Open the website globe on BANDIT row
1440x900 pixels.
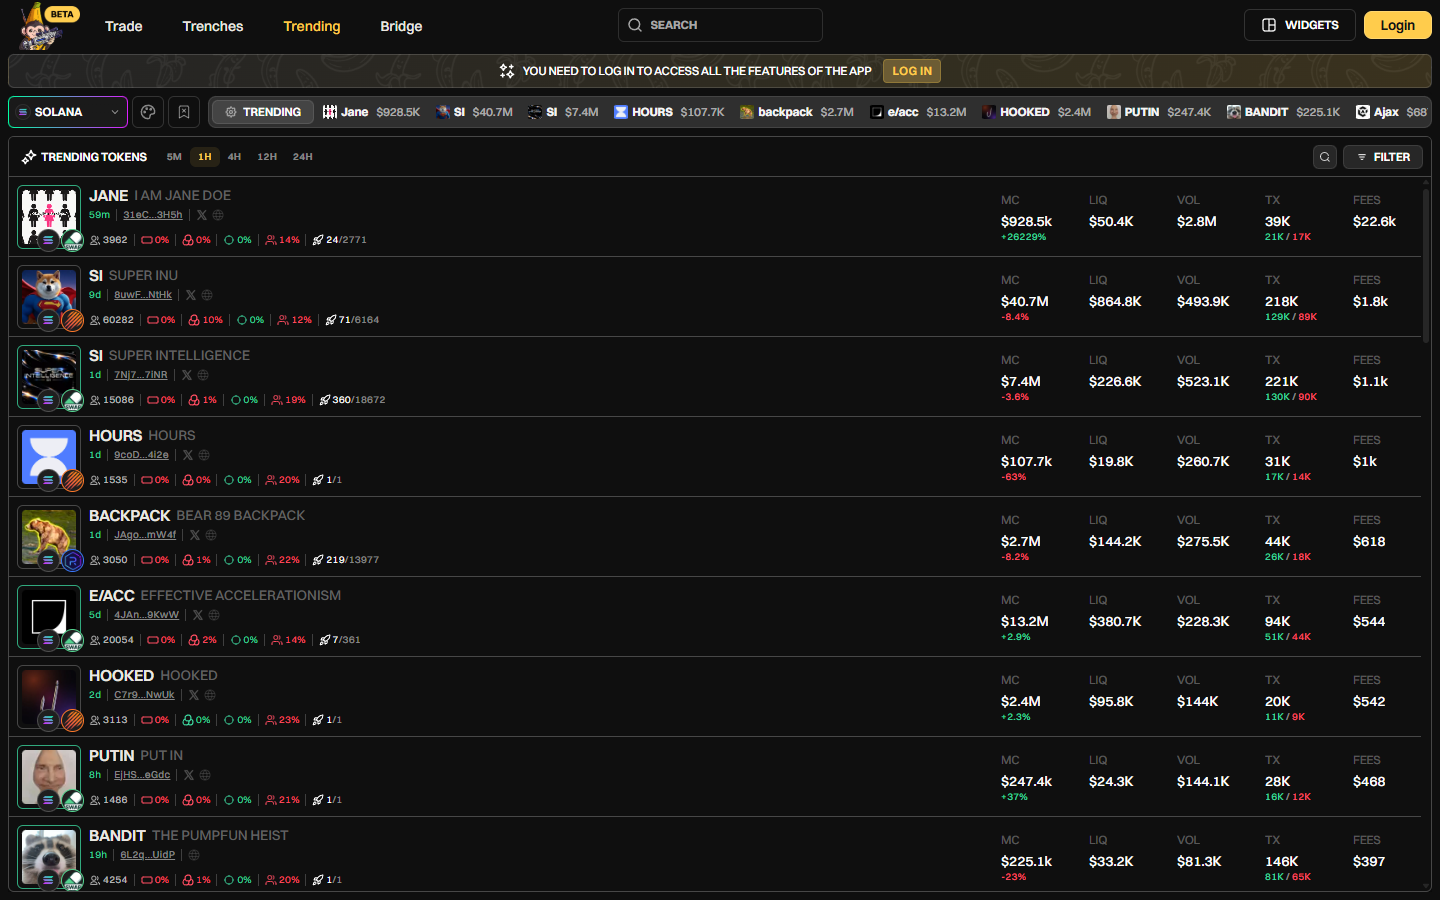[x=194, y=855]
